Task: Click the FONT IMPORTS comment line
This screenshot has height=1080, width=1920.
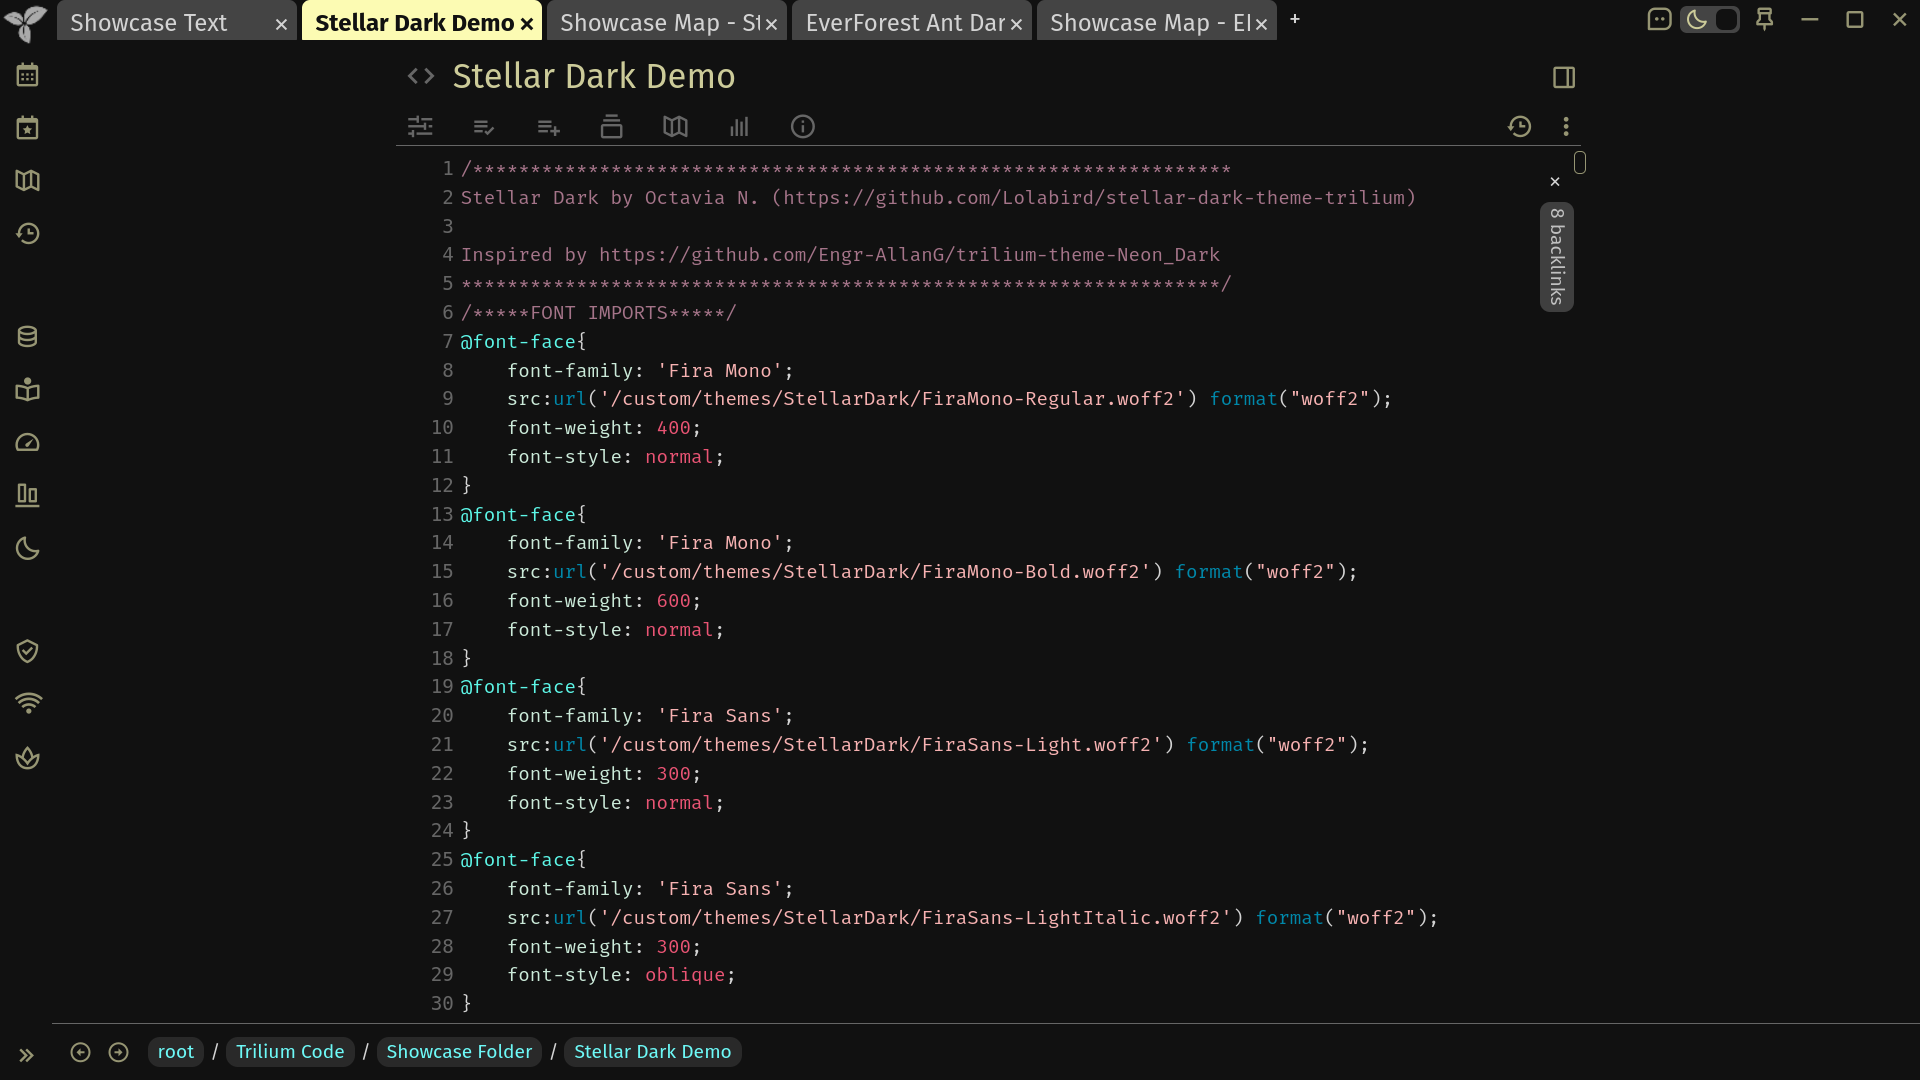Action: click(598, 313)
